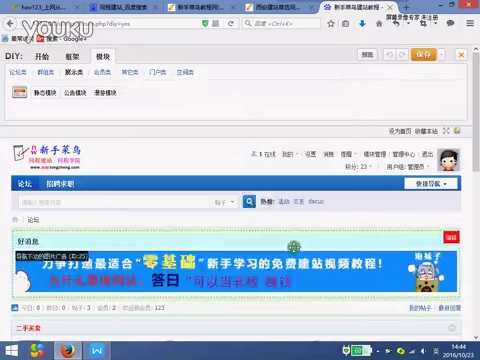Redo the DIY change
This screenshot has width=480, height=360.
coord(402,55)
